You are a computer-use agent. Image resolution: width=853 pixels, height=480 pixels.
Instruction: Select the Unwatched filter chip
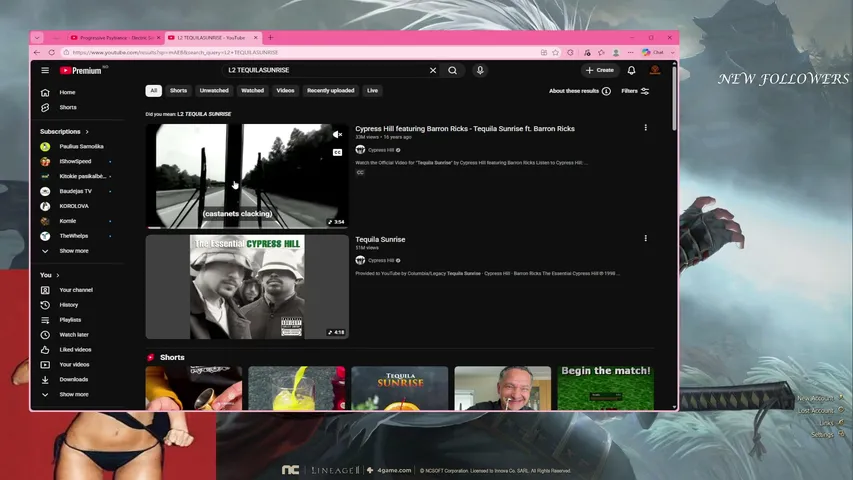(214, 91)
